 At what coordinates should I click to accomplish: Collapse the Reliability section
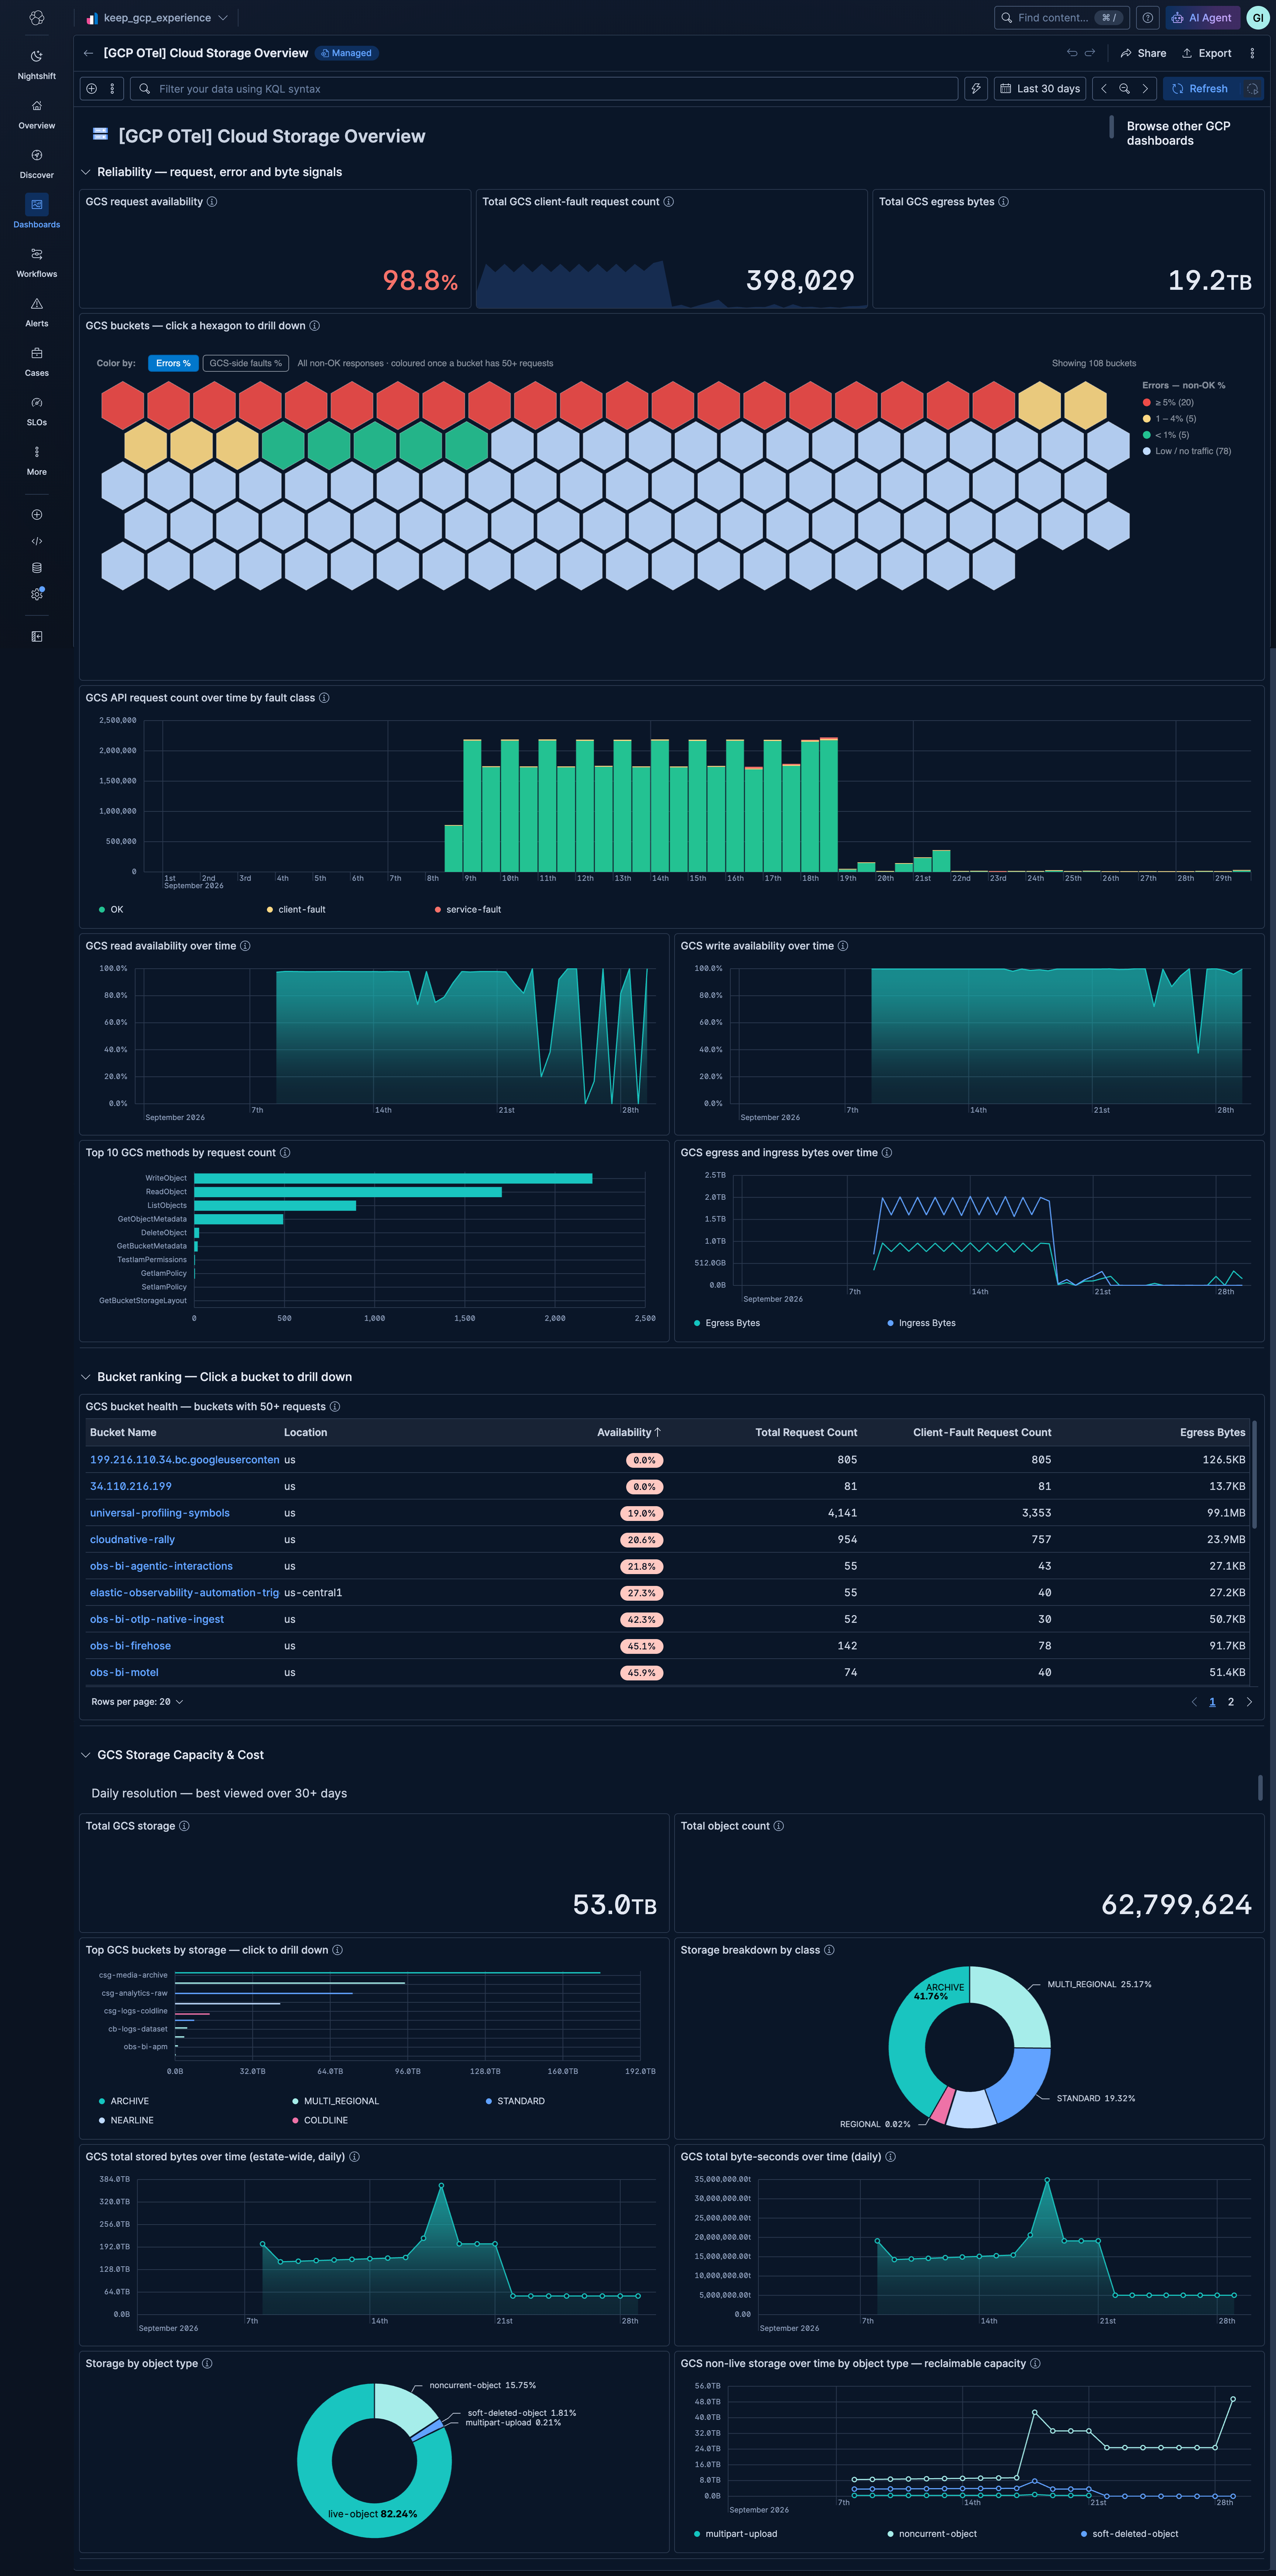(x=86, y=172)
